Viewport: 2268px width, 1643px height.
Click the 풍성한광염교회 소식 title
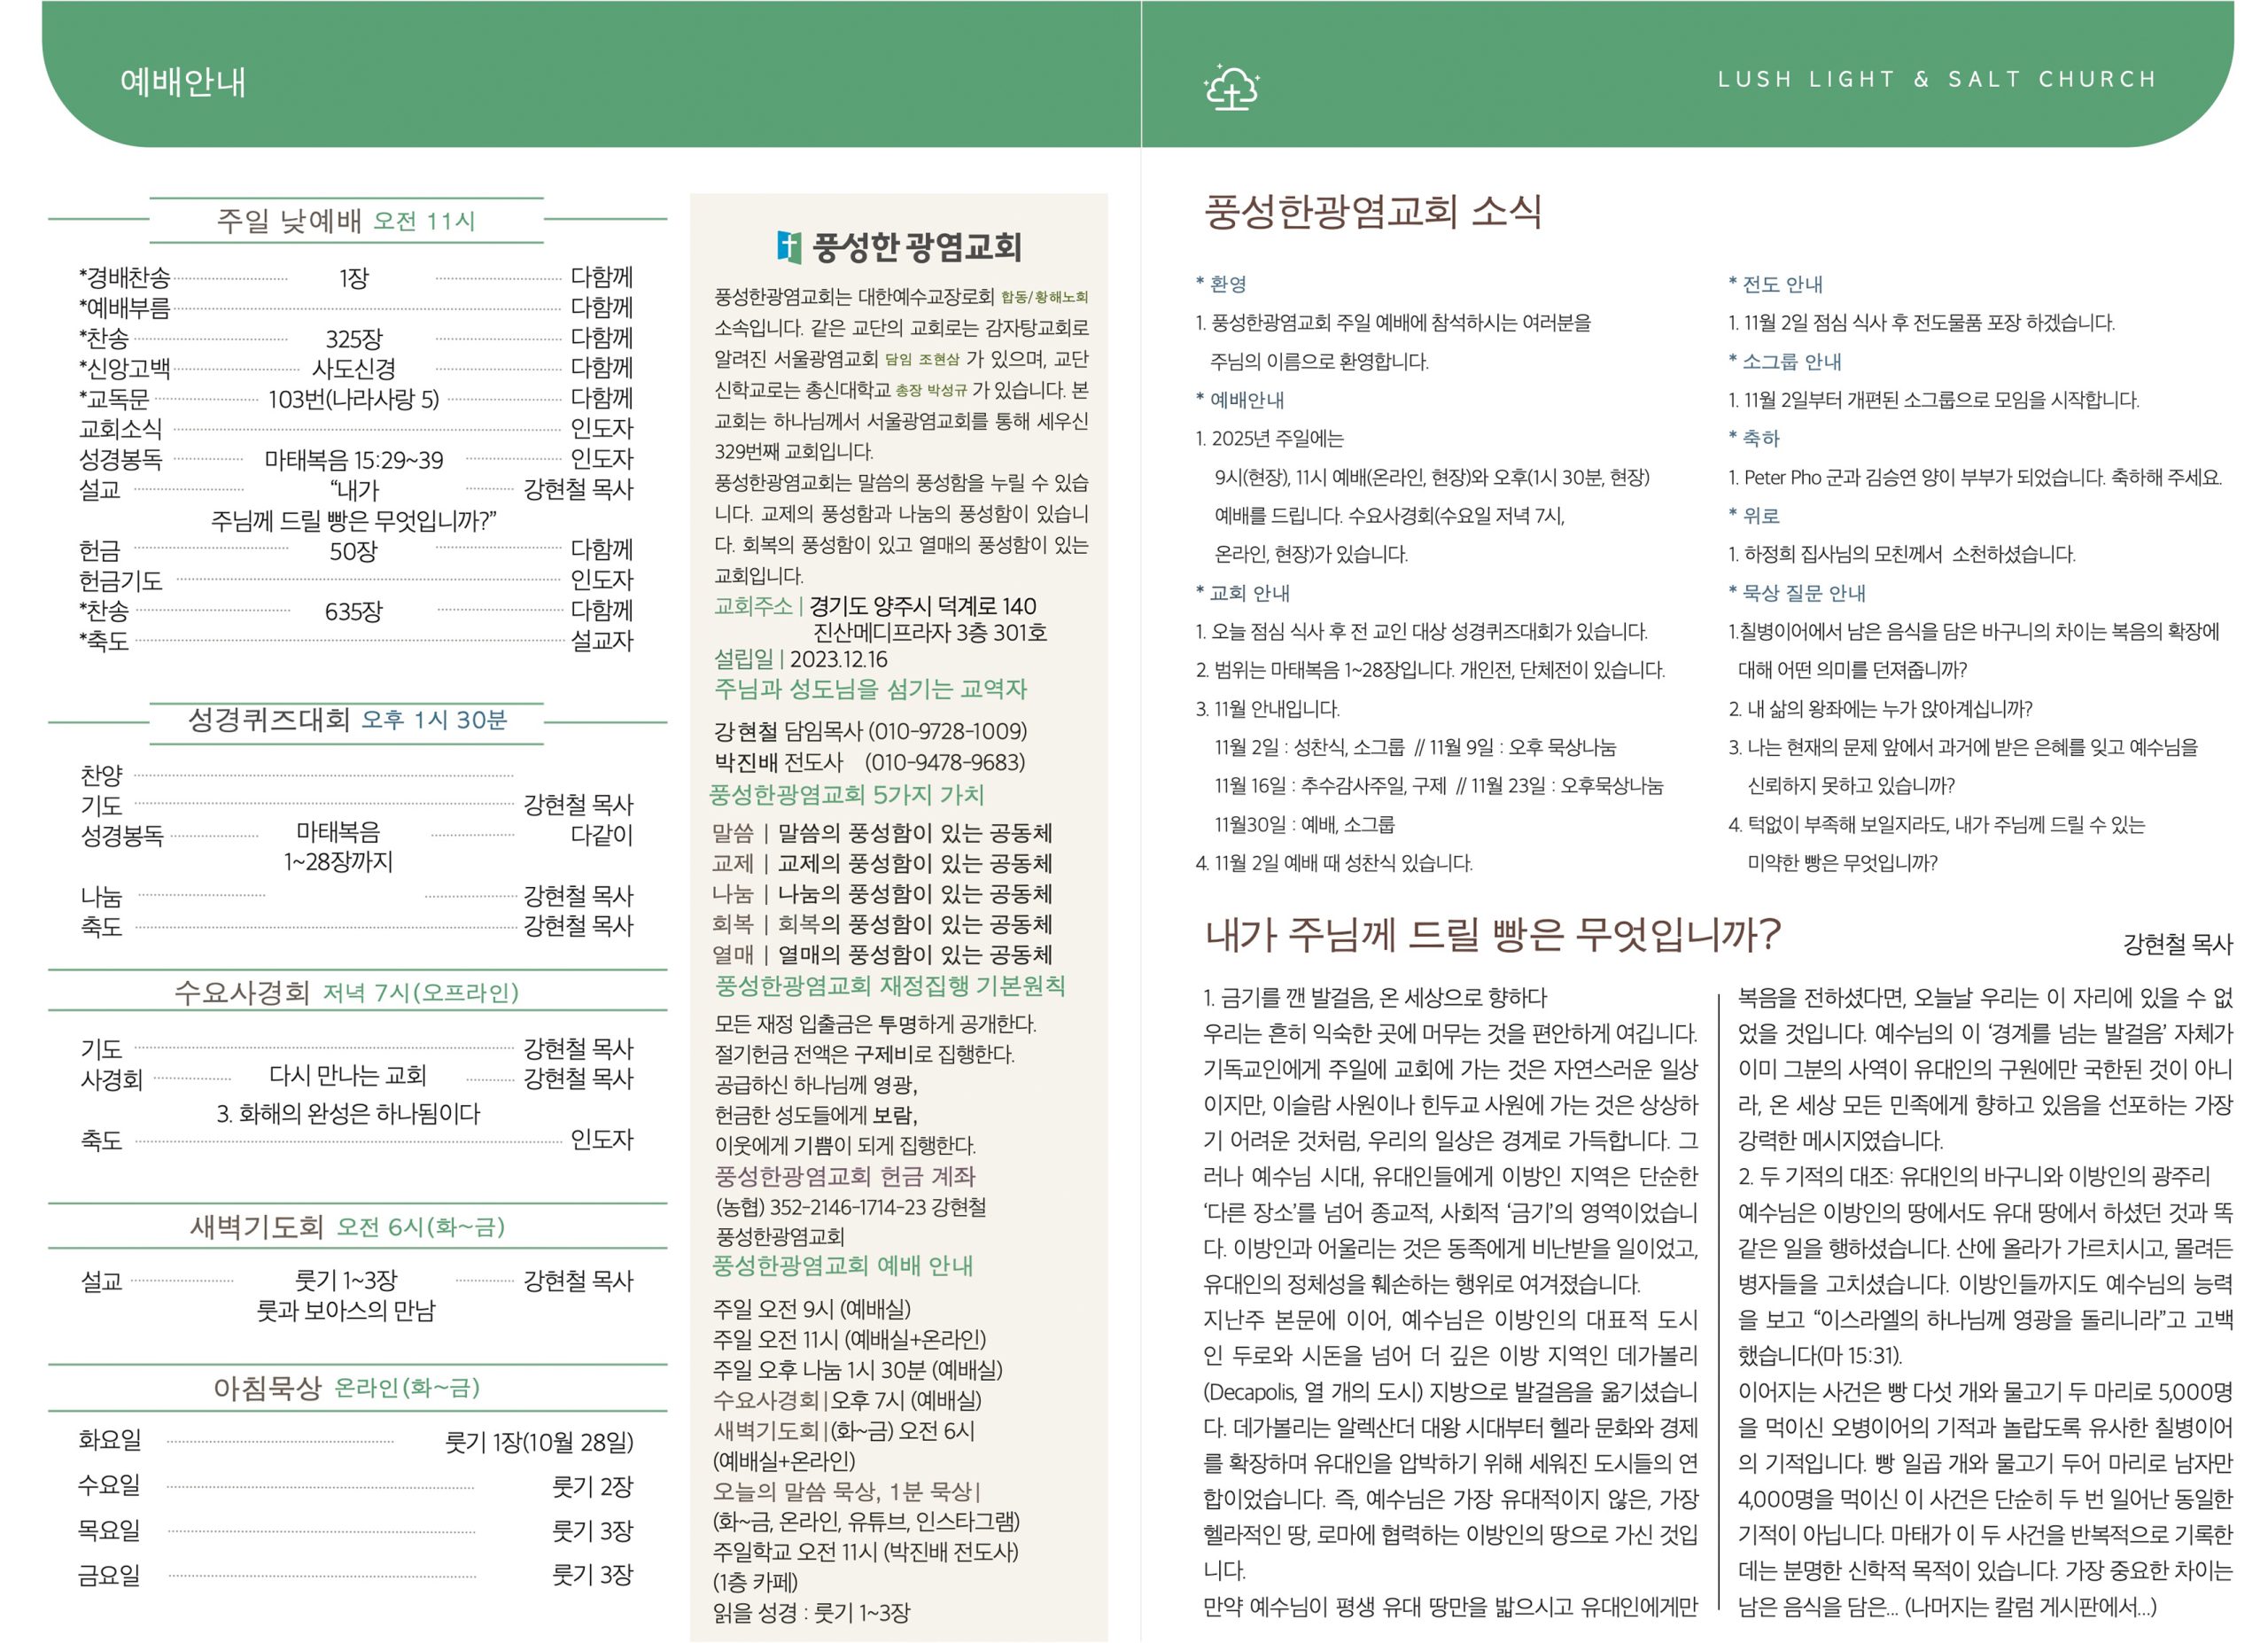click(x=1372, y=212)
